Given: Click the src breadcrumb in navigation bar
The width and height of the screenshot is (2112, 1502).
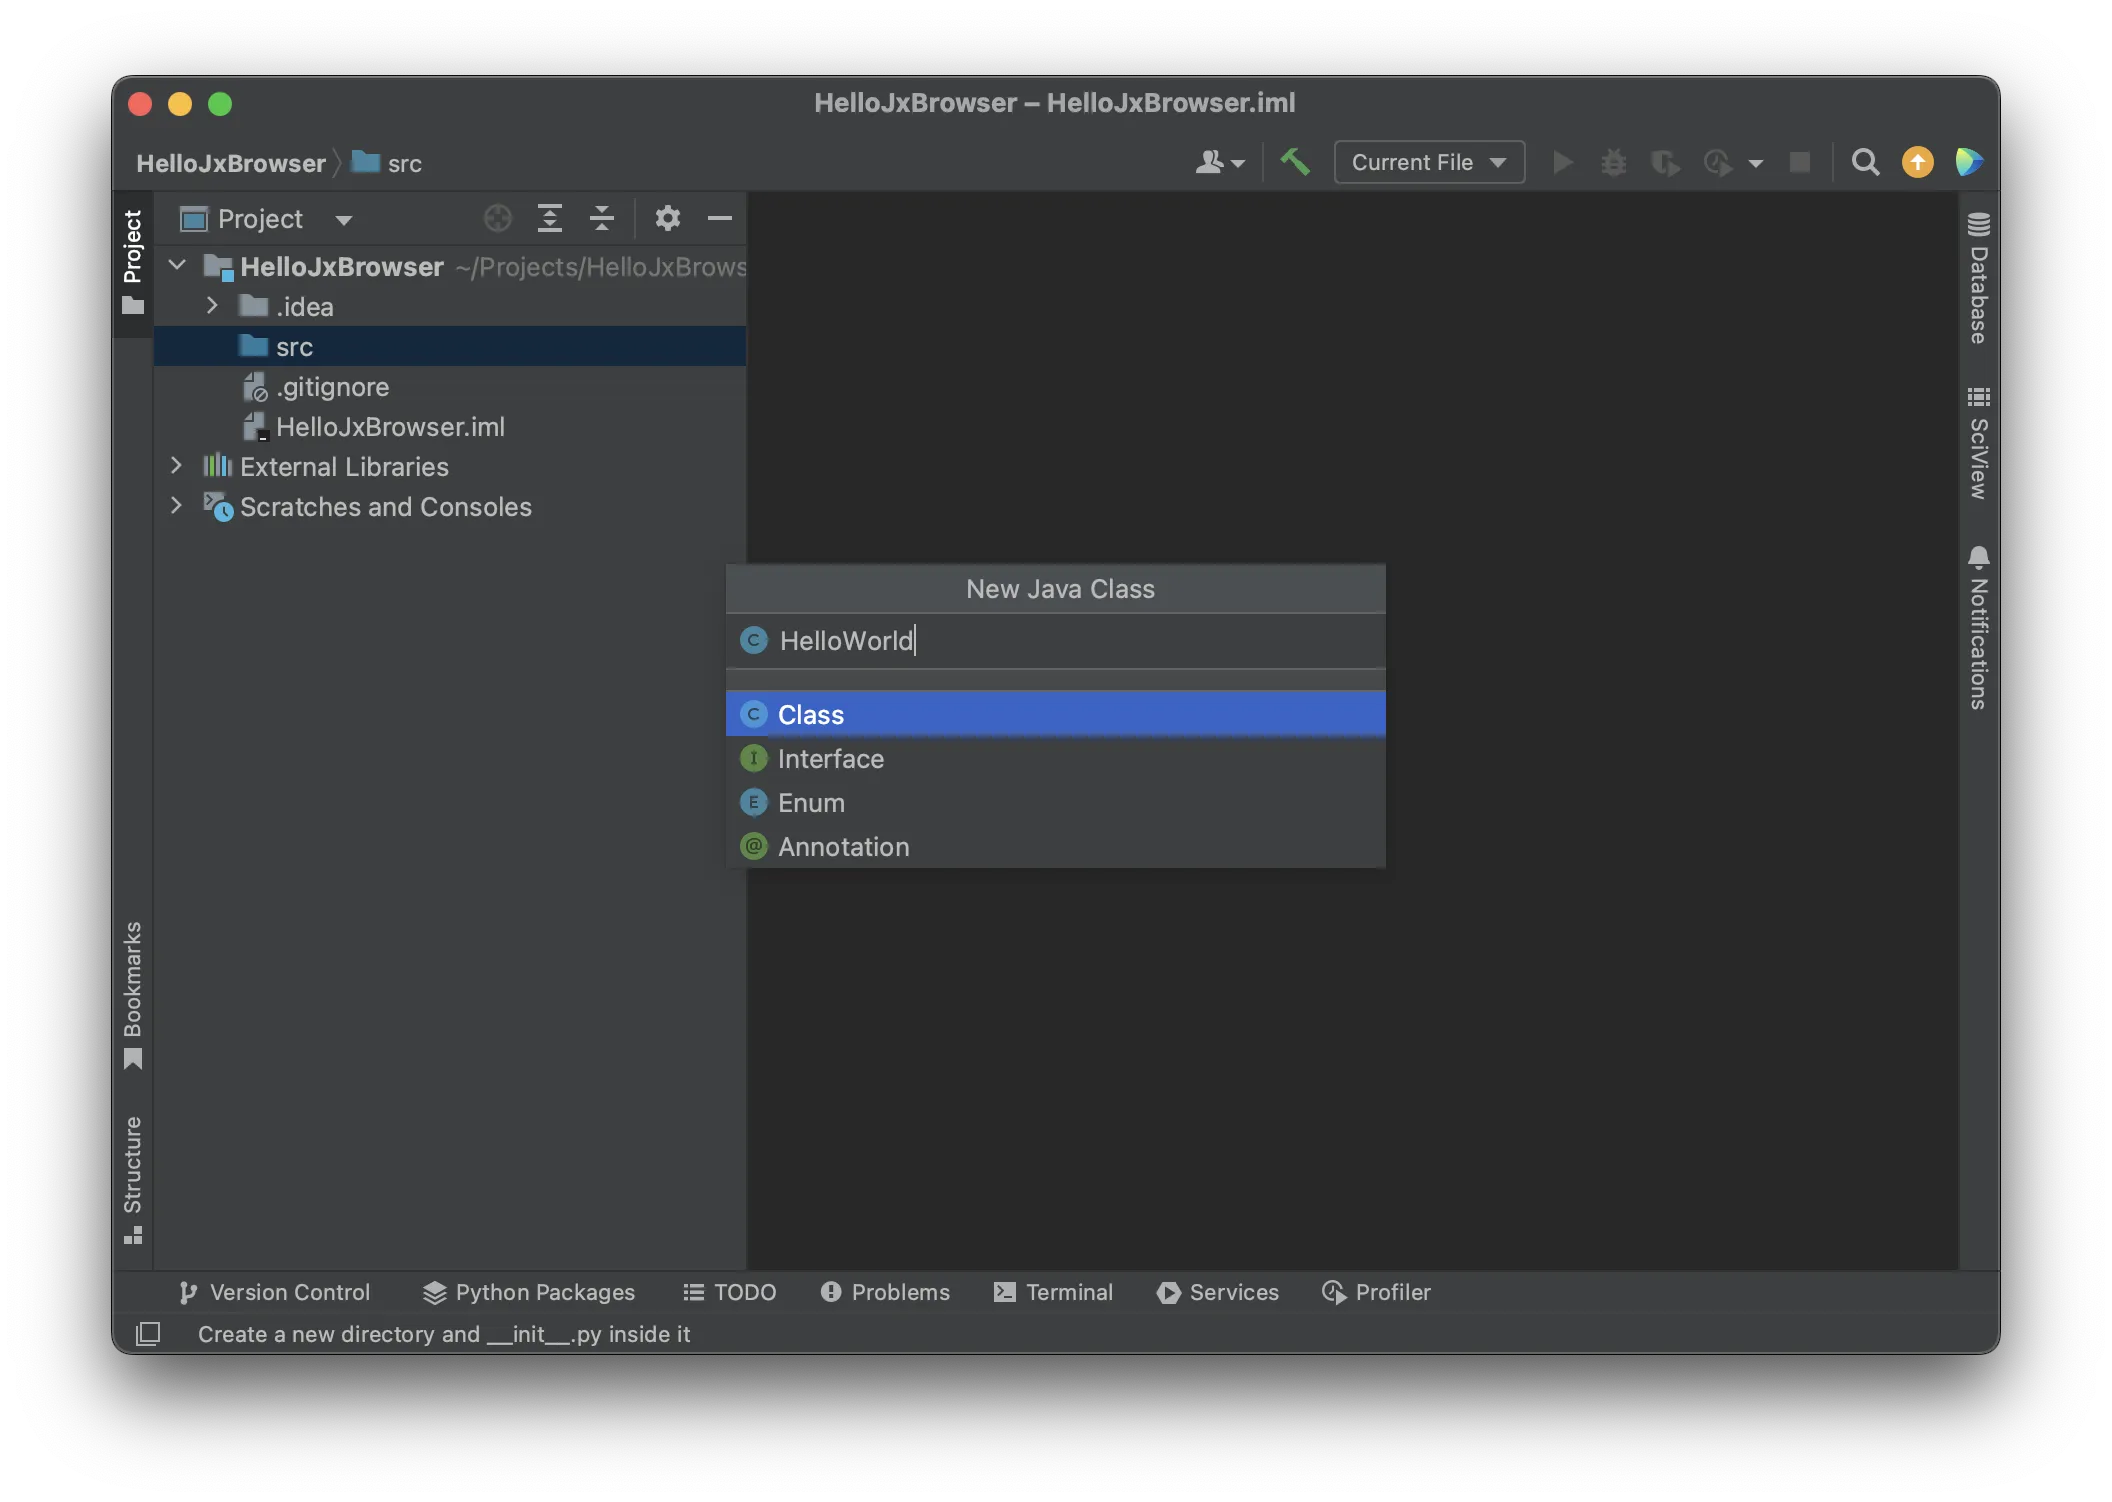Looking at the screenshot, I should [388, 163].
